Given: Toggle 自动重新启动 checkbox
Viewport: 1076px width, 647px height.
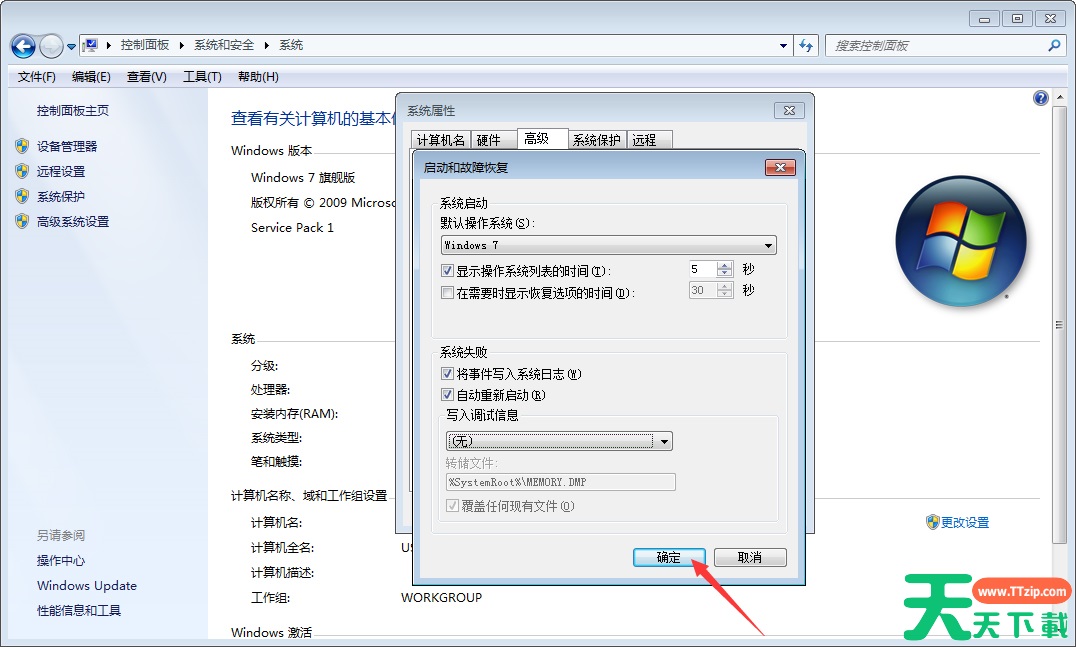Looking at the screenshot, I should click(447, 395).
